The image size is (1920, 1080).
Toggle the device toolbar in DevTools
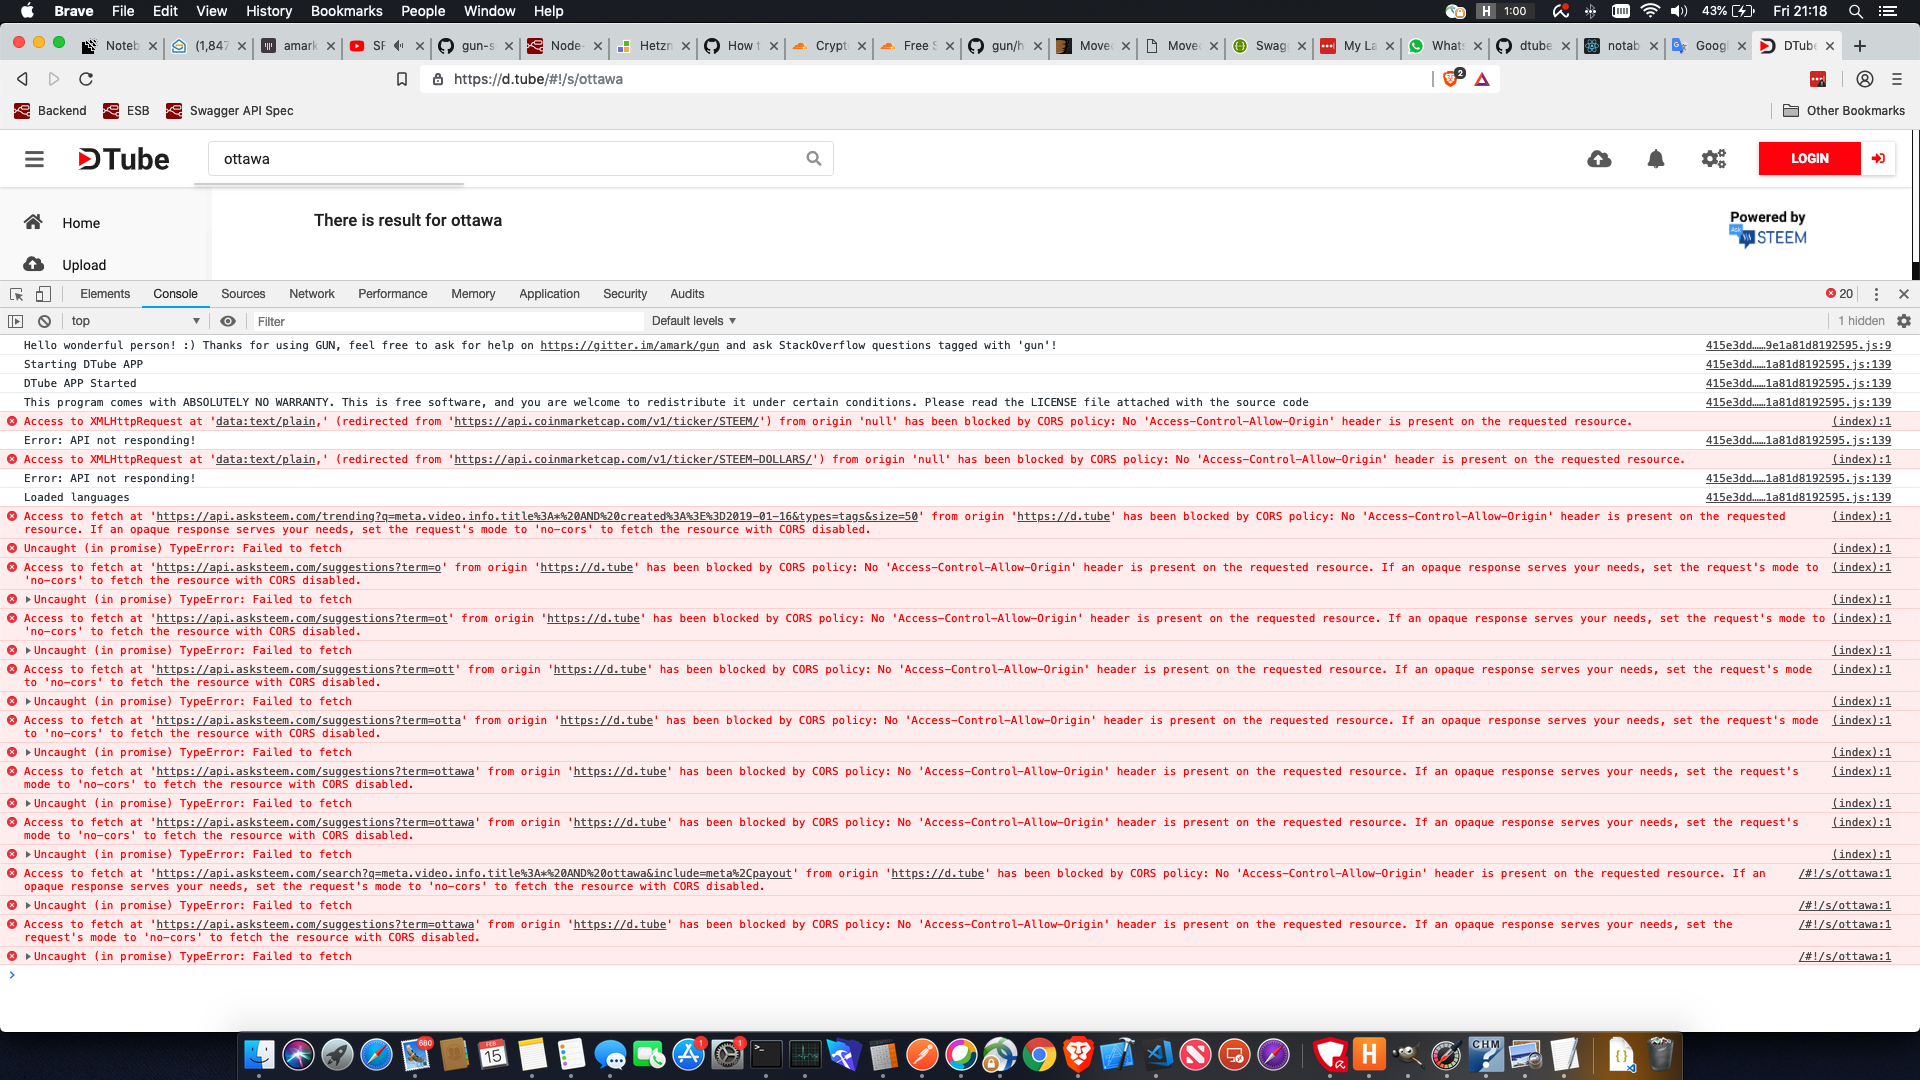point(42,293)
